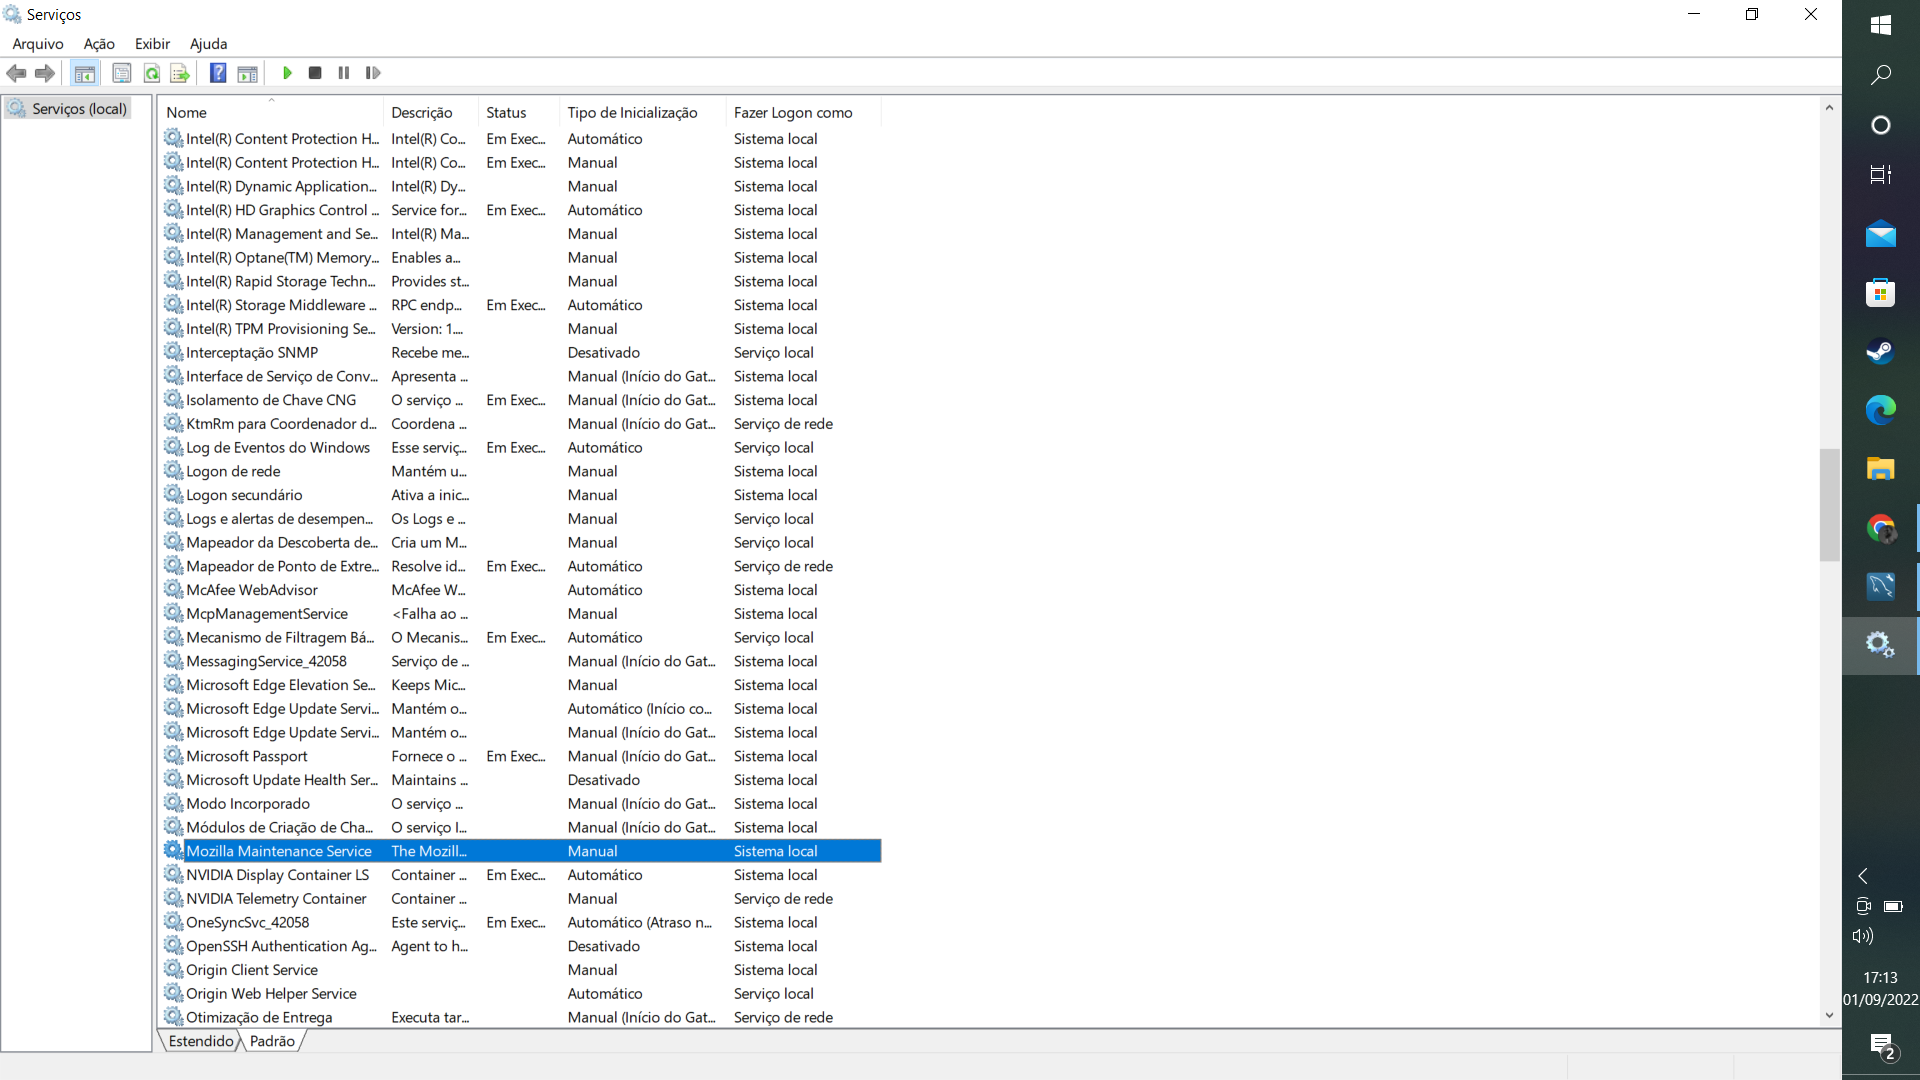Open Microsoft Store from taskbar
The width and height of the screenshot is (1920, 1080).
pos(1880,293)
